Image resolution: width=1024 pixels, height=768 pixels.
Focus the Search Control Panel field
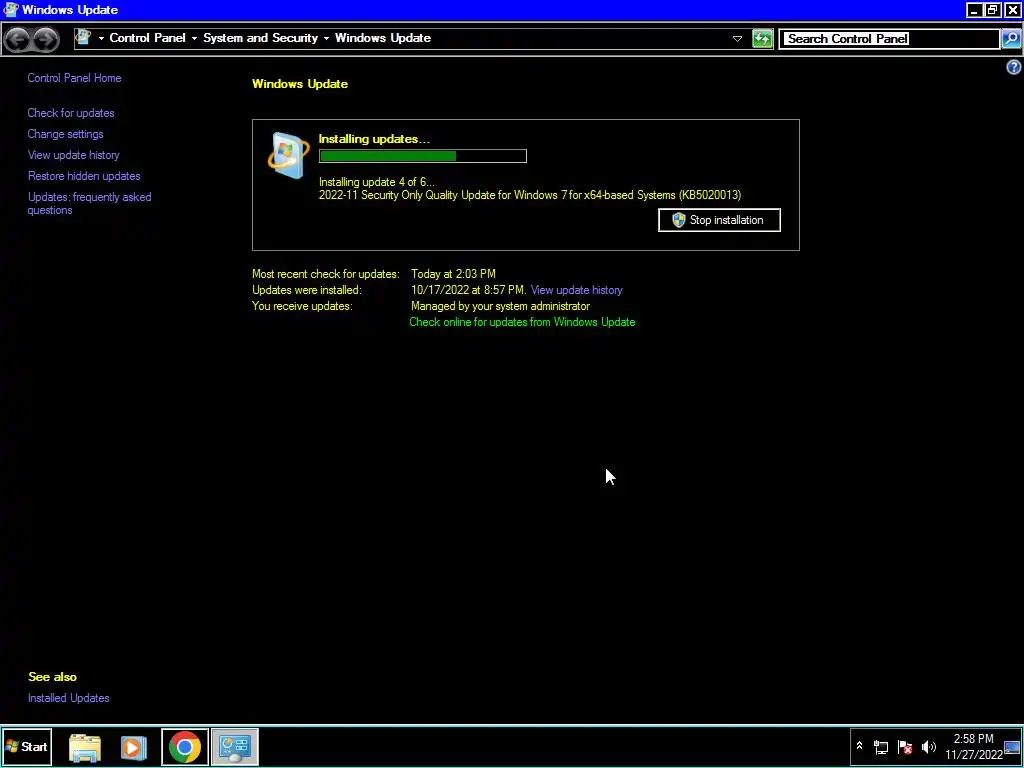(x=889, y=39)
